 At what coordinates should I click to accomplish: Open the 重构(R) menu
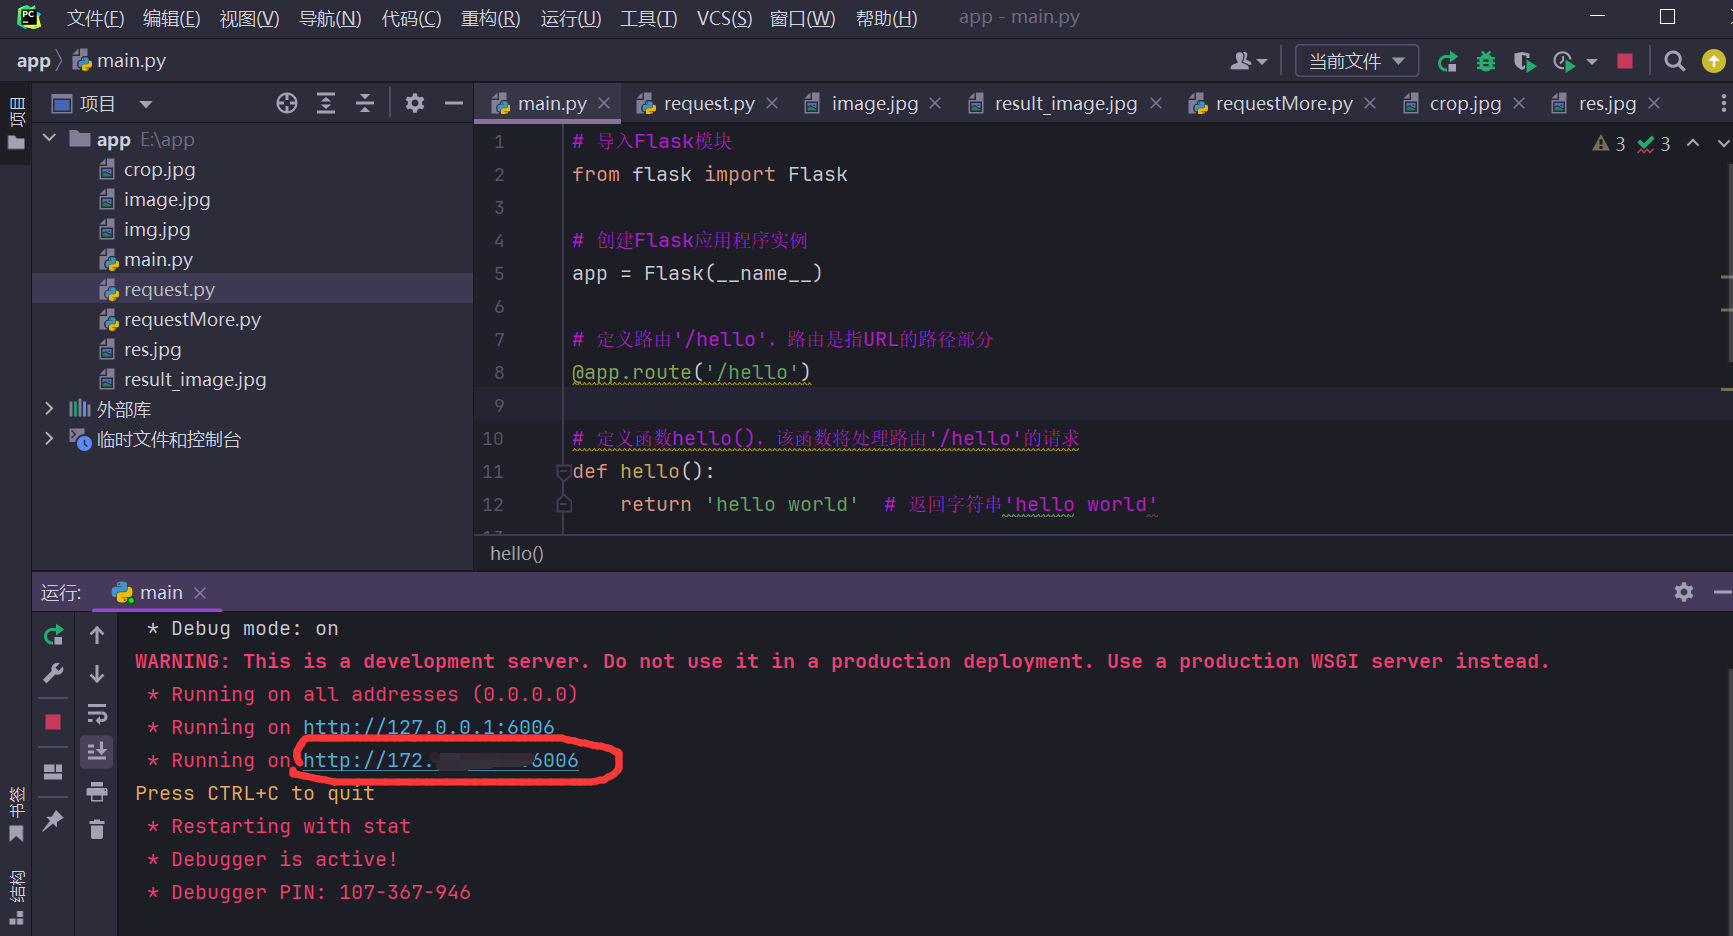(490, 18)
